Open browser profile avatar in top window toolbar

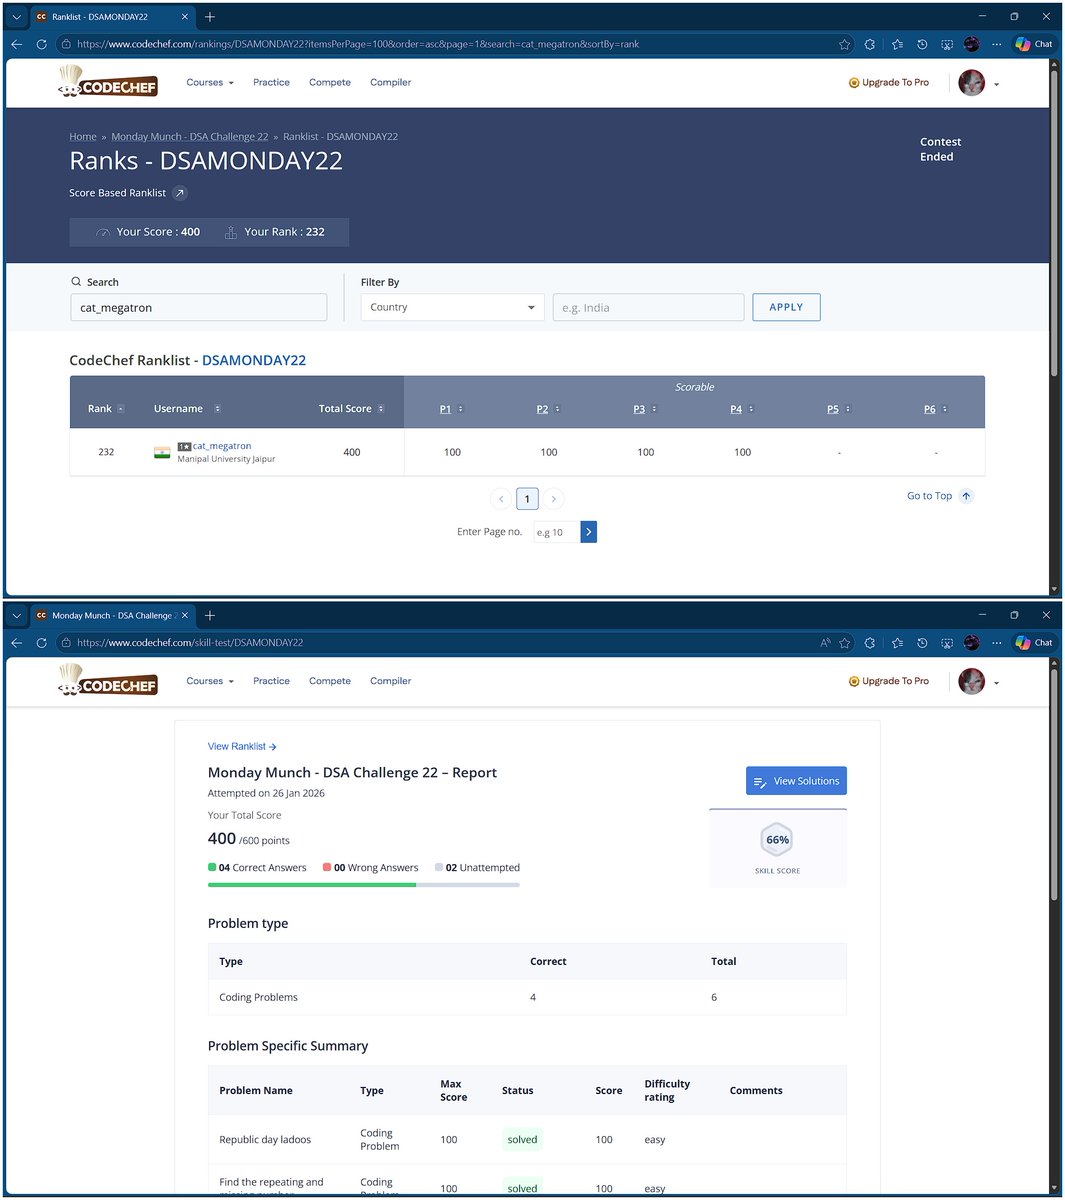coord(972,44)
